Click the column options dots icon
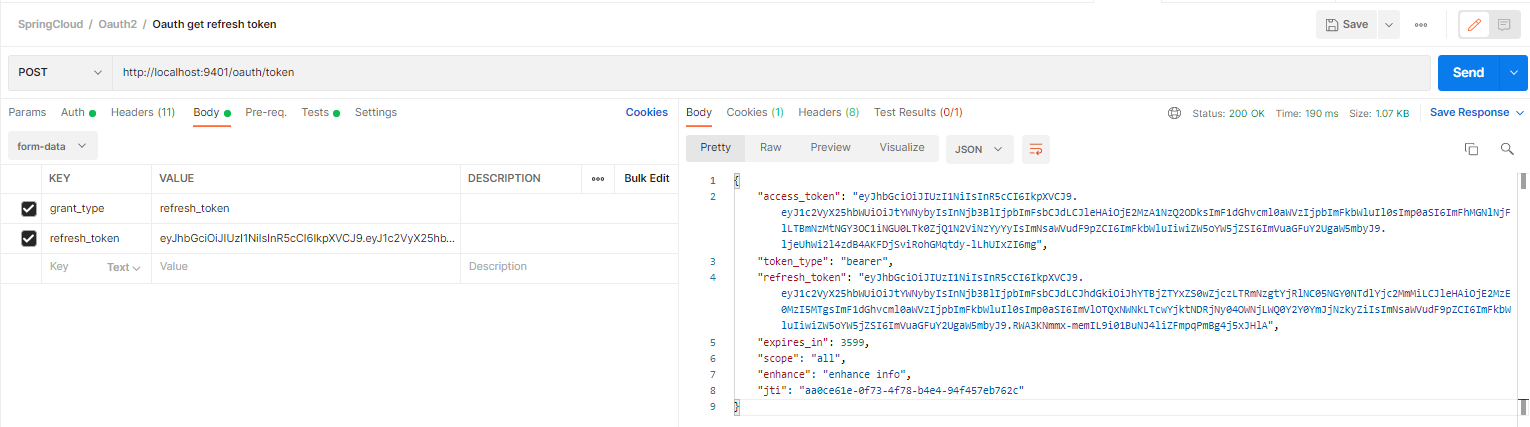 598,178
